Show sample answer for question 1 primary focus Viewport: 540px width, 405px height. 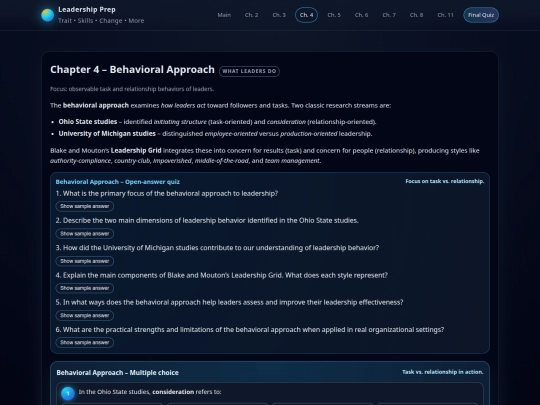85,206
